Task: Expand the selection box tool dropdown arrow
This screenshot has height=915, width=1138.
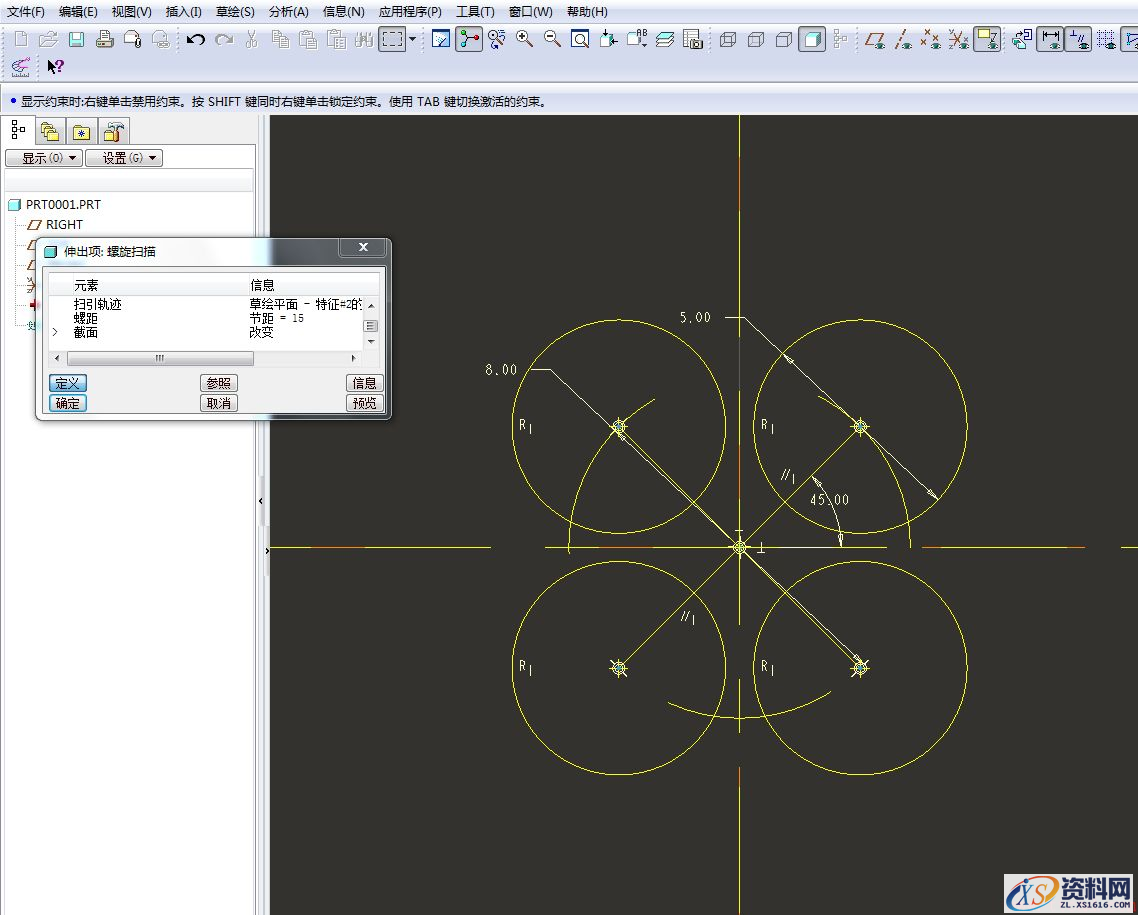Action: coord(412,40)
